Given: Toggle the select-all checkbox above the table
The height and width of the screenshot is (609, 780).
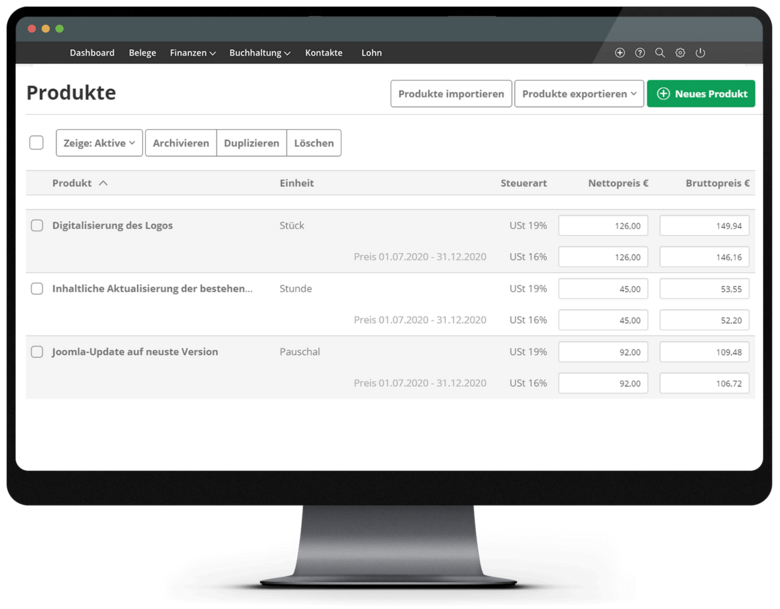Looking at the screenshot, I should click(x=36, y=143).
